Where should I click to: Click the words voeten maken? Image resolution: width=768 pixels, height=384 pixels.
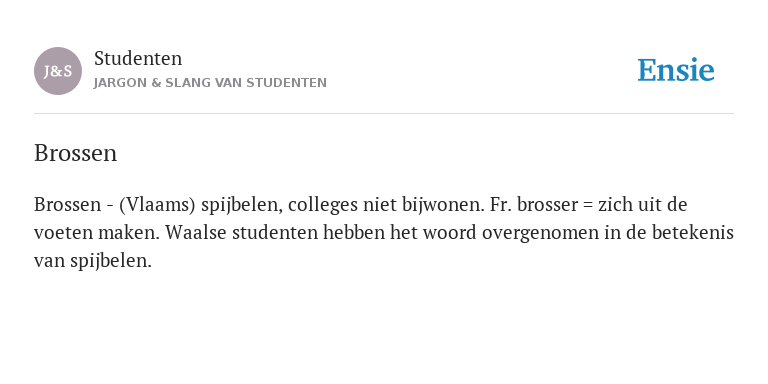tap(97, 233)
